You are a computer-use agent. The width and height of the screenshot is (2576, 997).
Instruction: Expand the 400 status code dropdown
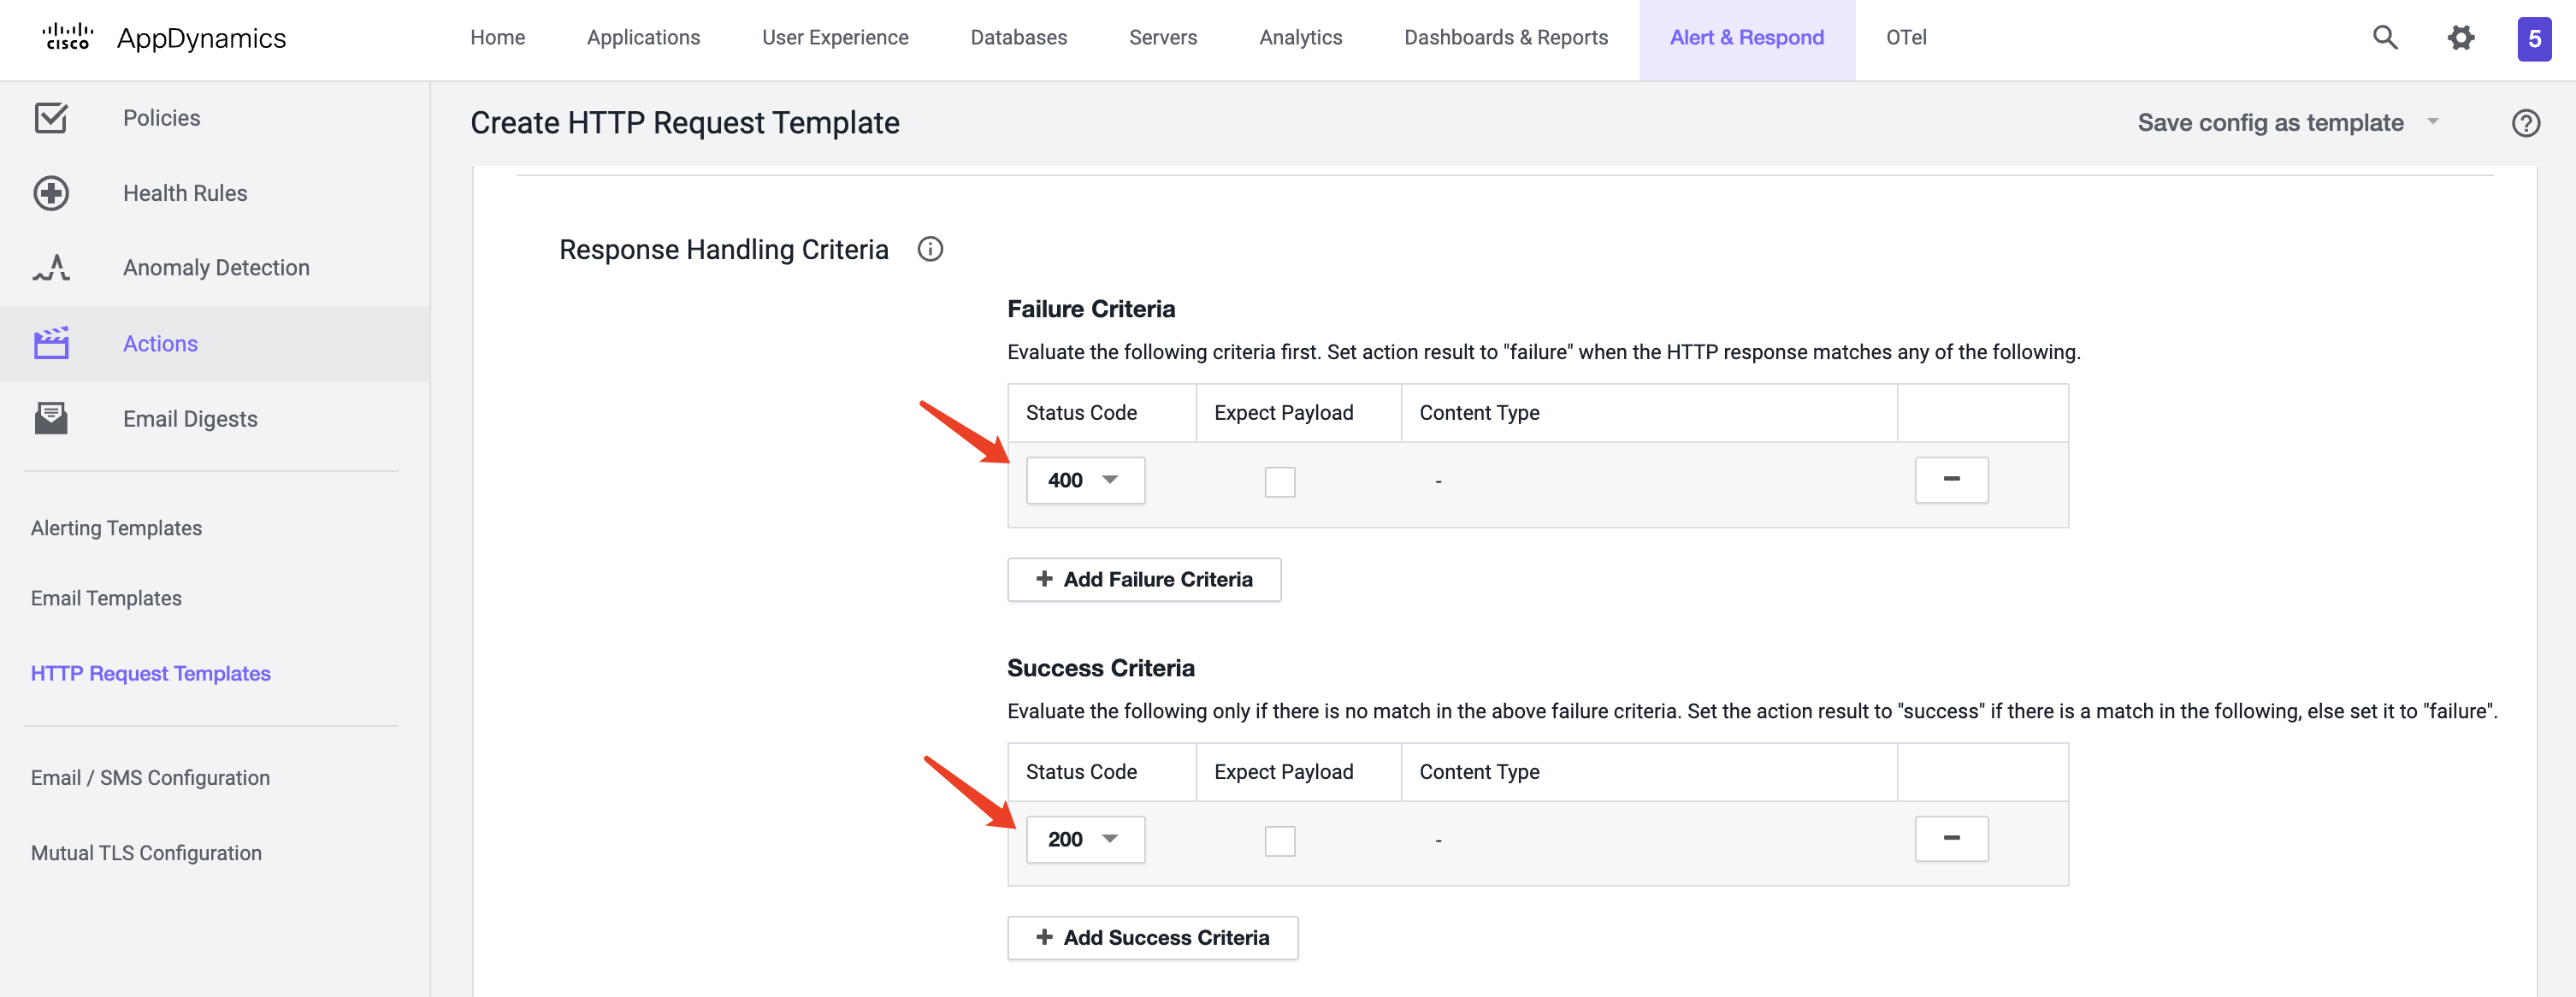1111,480
